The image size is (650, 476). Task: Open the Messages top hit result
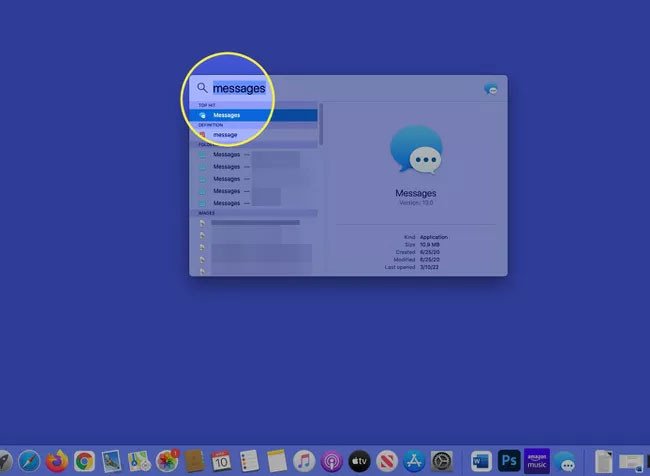[254, 115]
